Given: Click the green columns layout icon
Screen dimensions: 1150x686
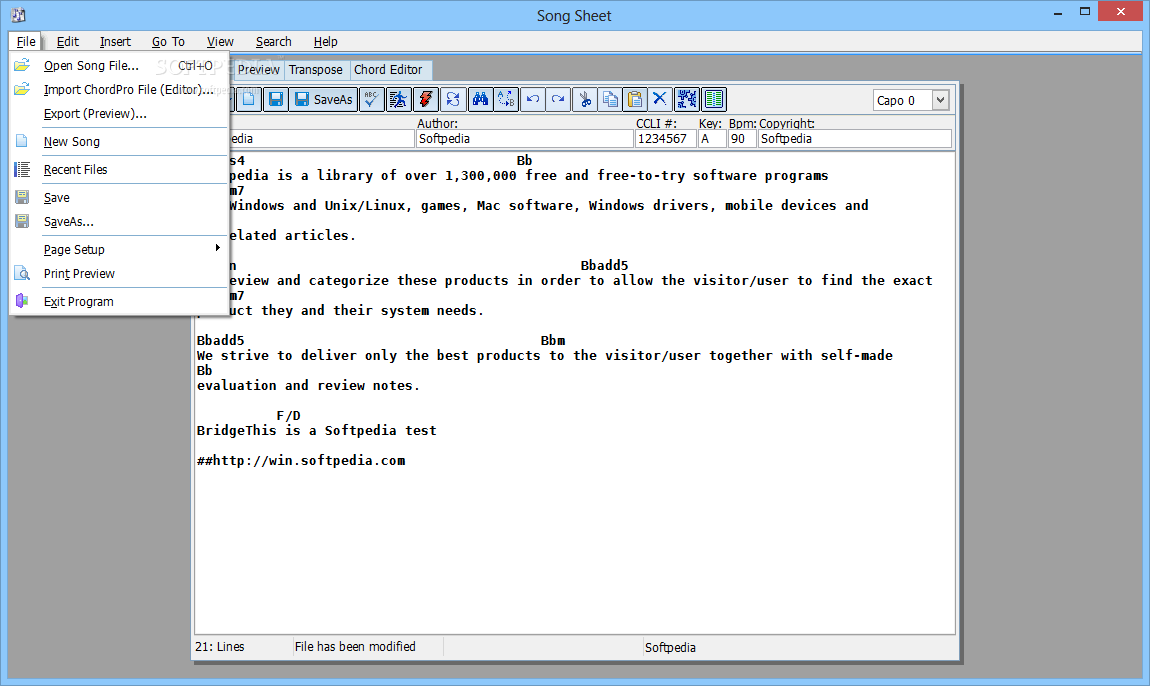Looking at the screenshot, I should (x=714, y=99).
